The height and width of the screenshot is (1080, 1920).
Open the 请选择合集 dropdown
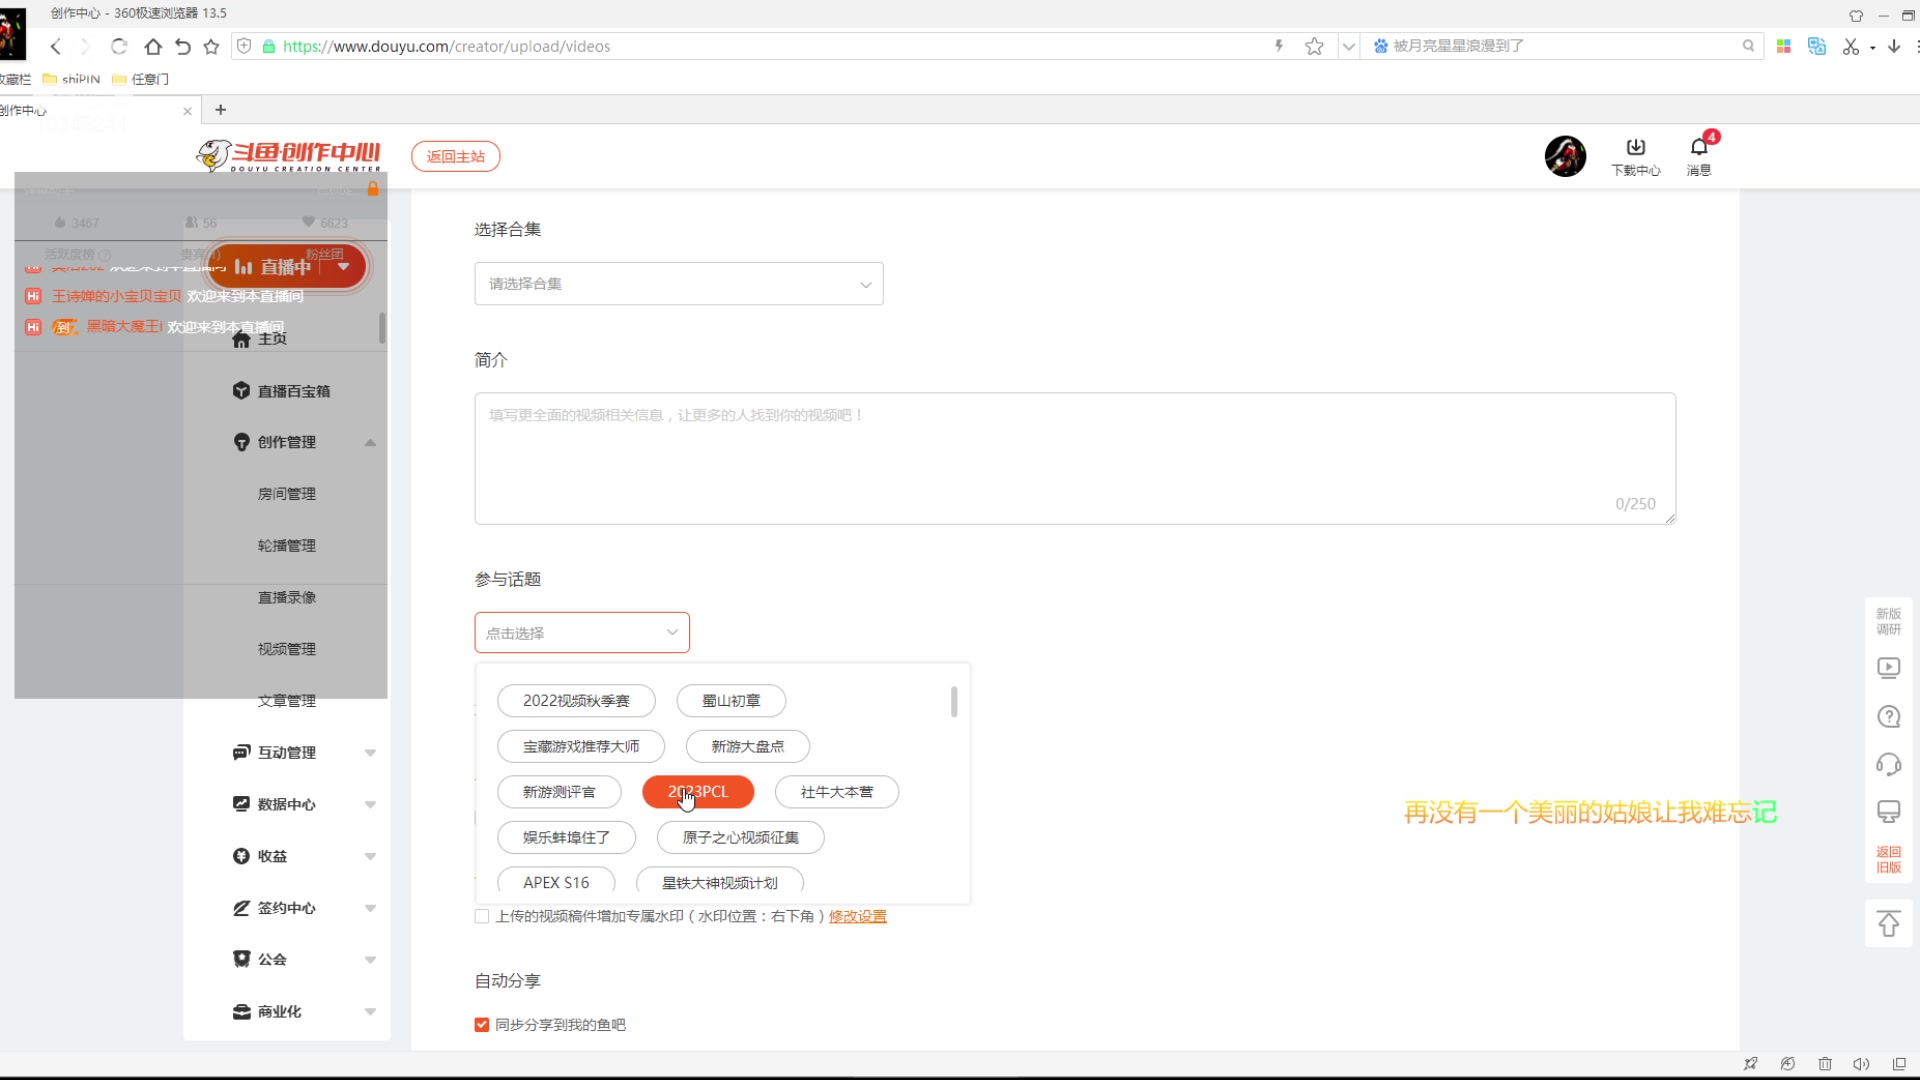pyautogui.click(x=679, y=284)
